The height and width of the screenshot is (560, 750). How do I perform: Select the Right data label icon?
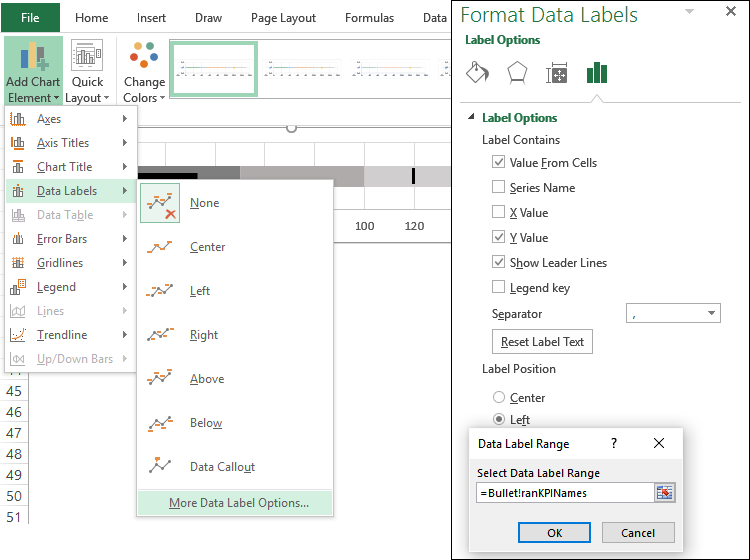click(160, 335)
